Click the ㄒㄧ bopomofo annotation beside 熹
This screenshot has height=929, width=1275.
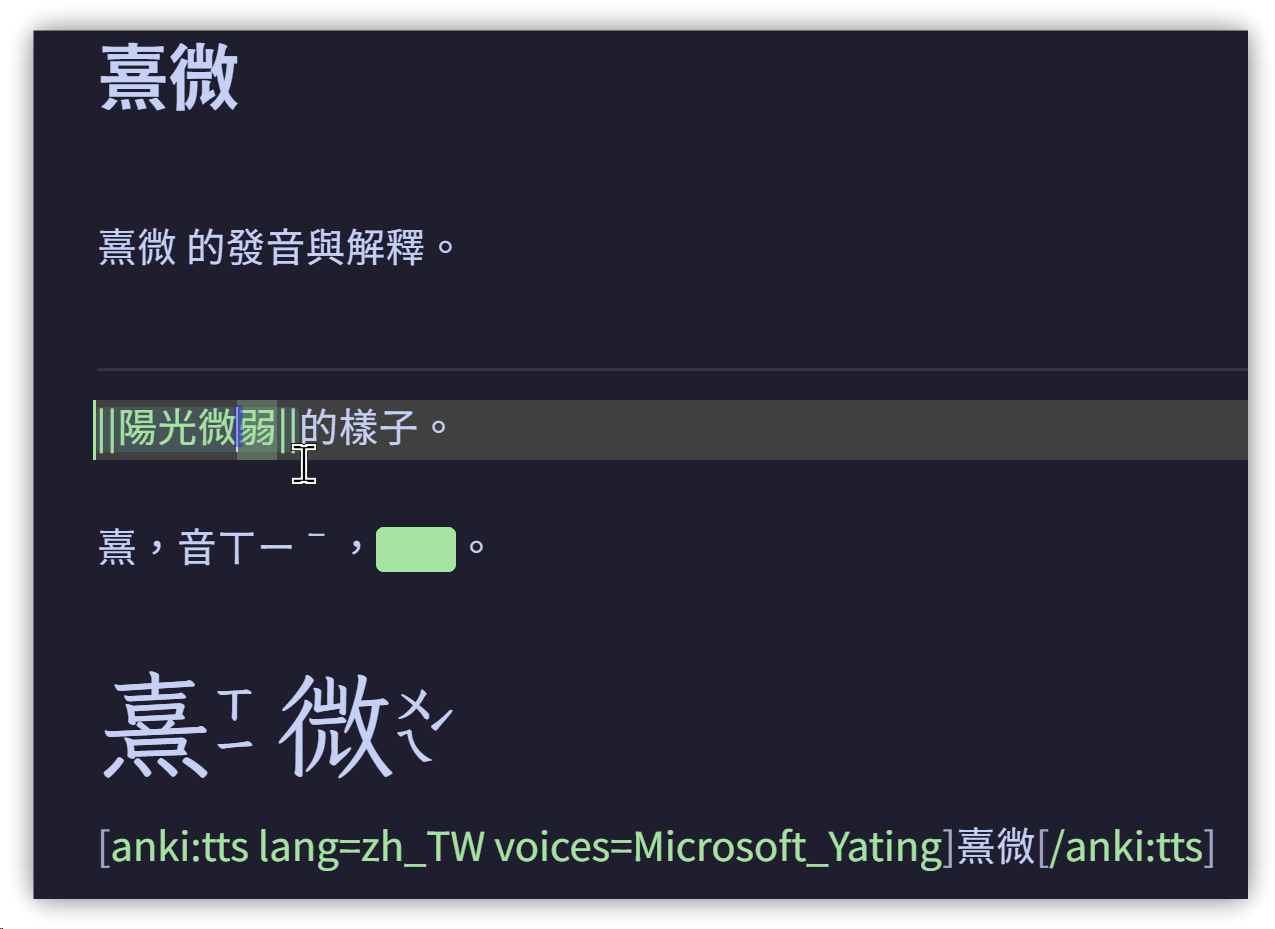(x=236, y=718)
